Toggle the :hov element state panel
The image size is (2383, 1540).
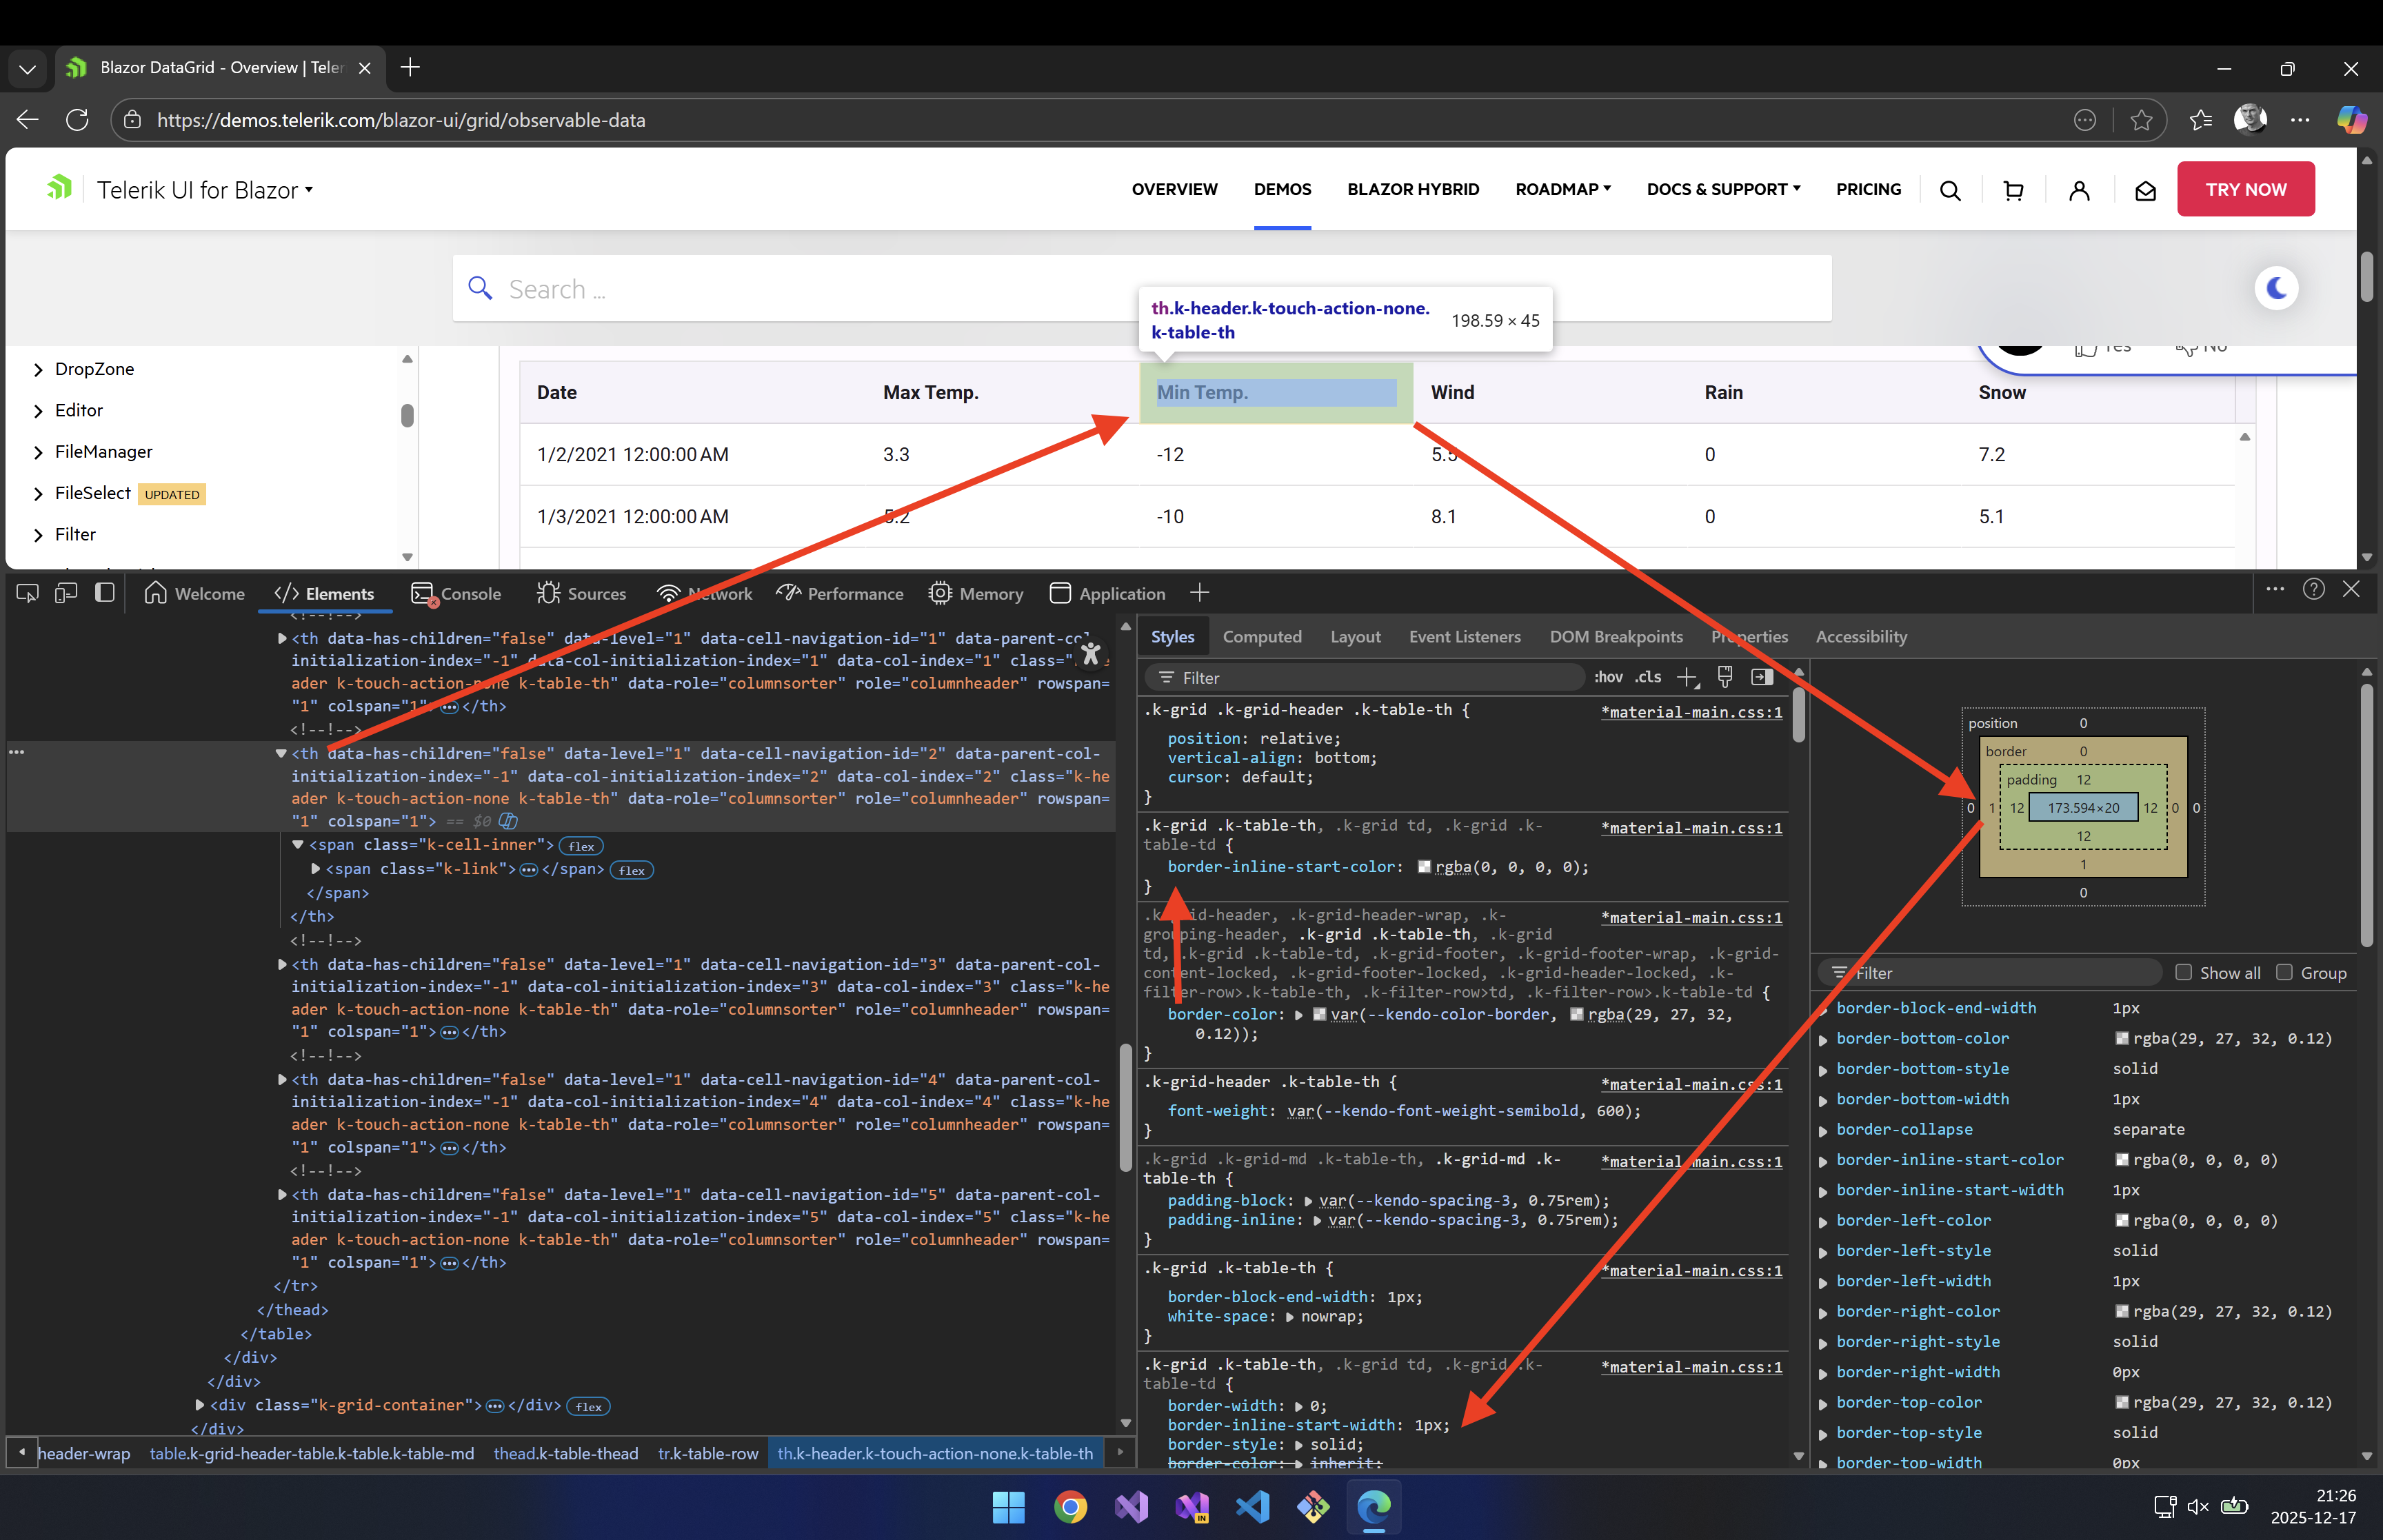[x=1608, y=677]
